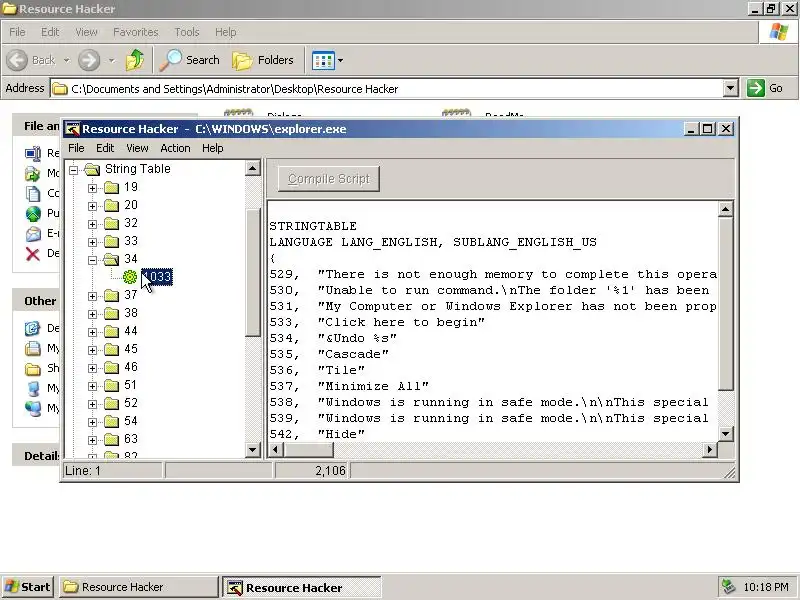Go Back in Explorer toolbar
800x600 pixels.
tap(32, 60)
